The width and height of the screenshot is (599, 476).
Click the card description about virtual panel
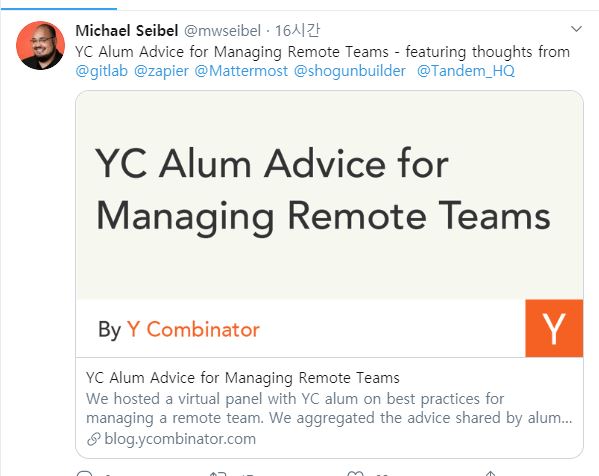(329, 408)
